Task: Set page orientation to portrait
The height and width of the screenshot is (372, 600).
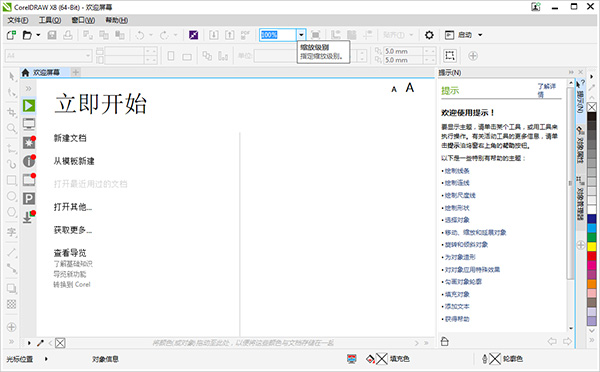Action: coord(171,56)
